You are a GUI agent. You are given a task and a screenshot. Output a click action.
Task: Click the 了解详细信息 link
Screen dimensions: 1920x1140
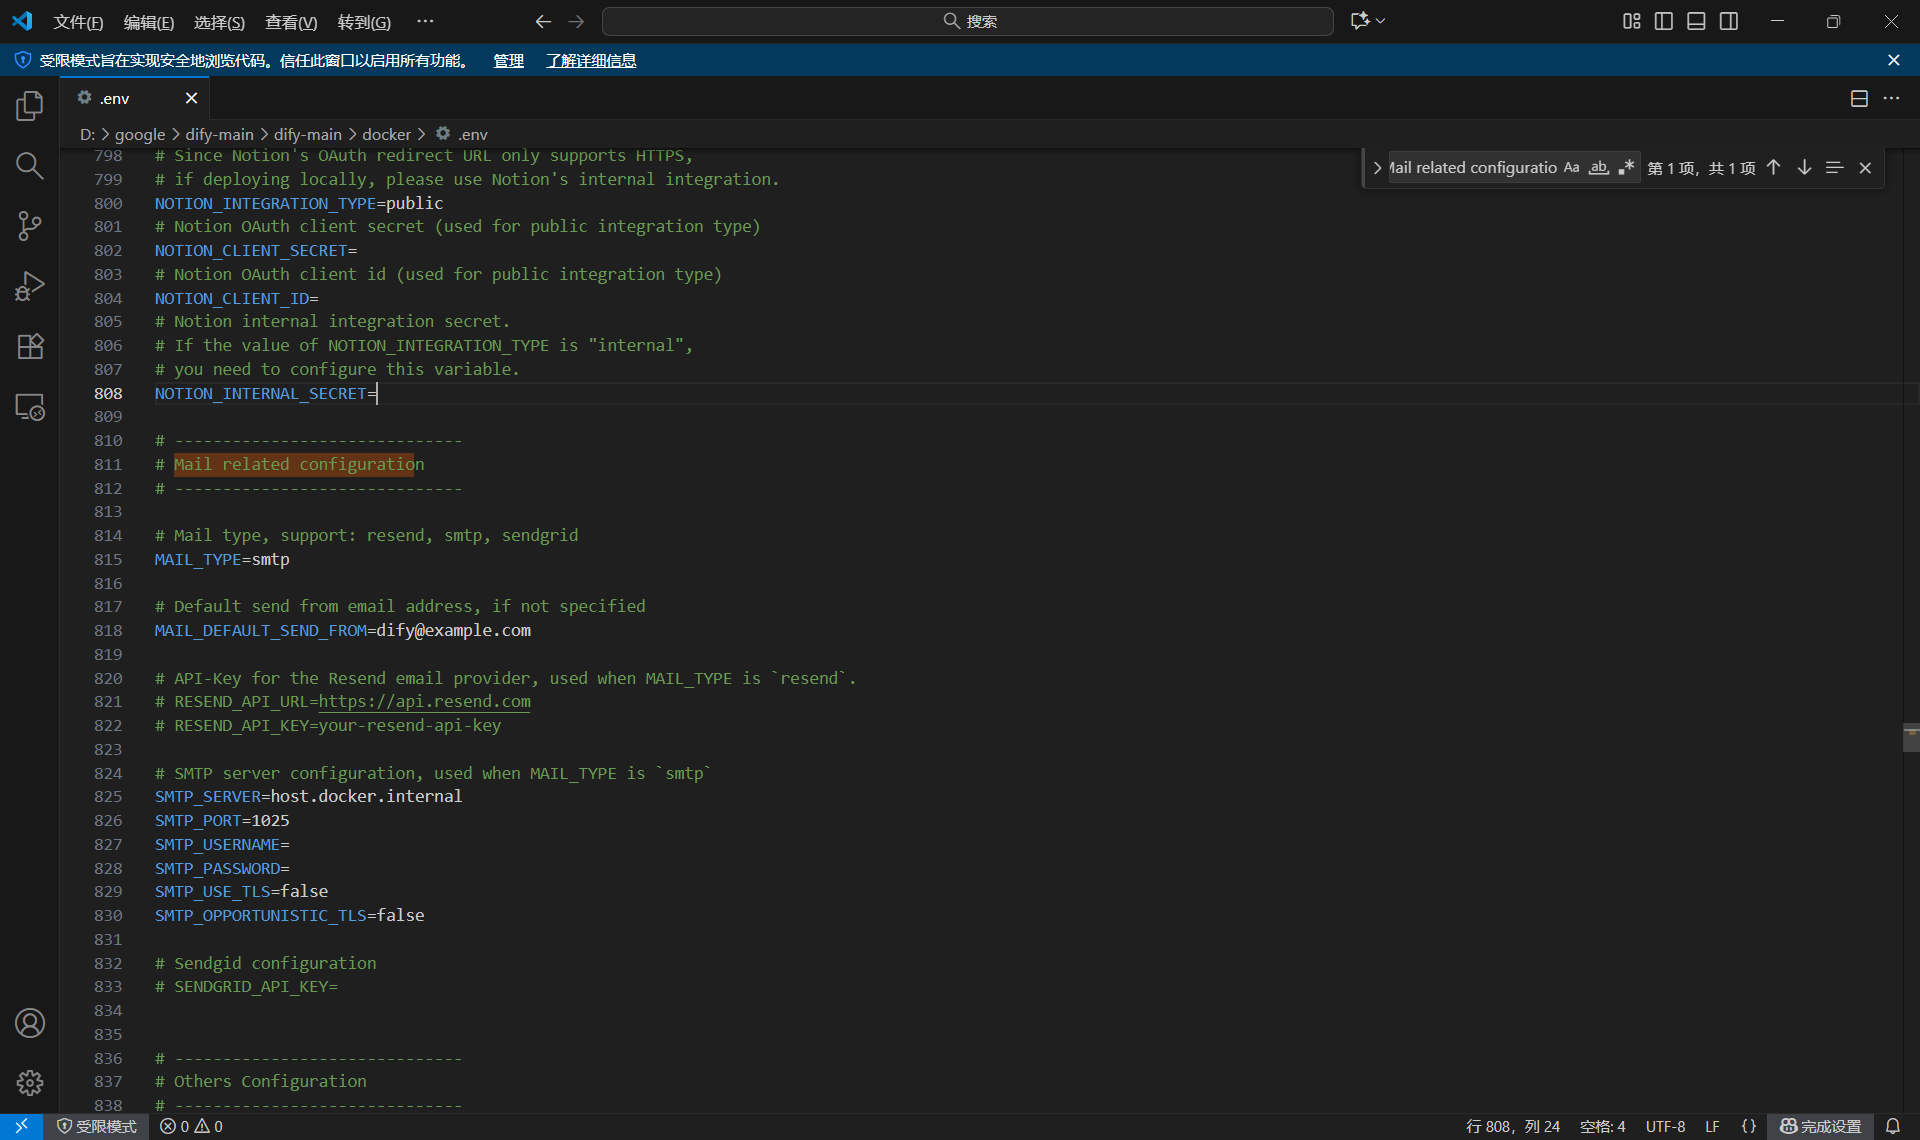coord(591,61)
